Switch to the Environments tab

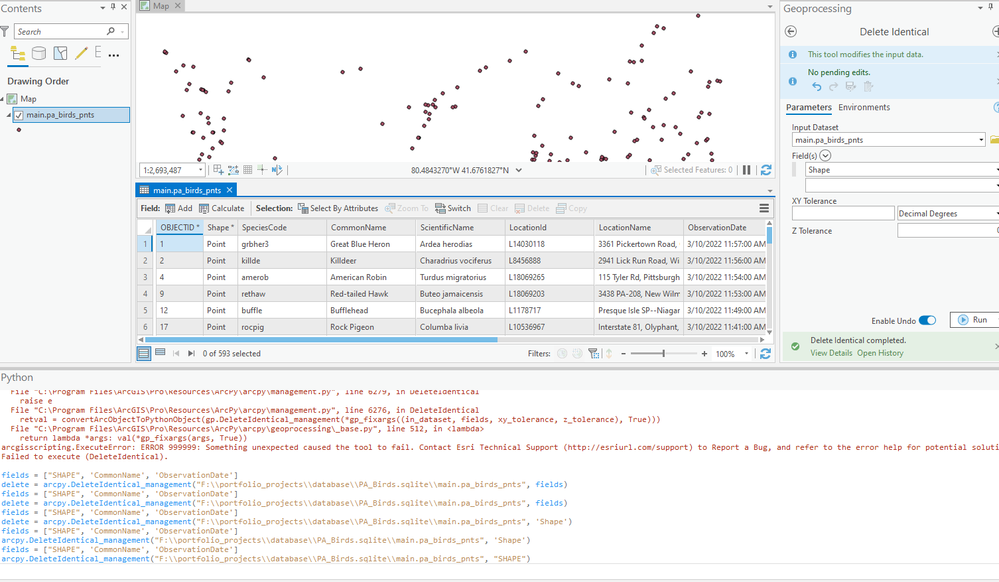(x=863, y=107)
